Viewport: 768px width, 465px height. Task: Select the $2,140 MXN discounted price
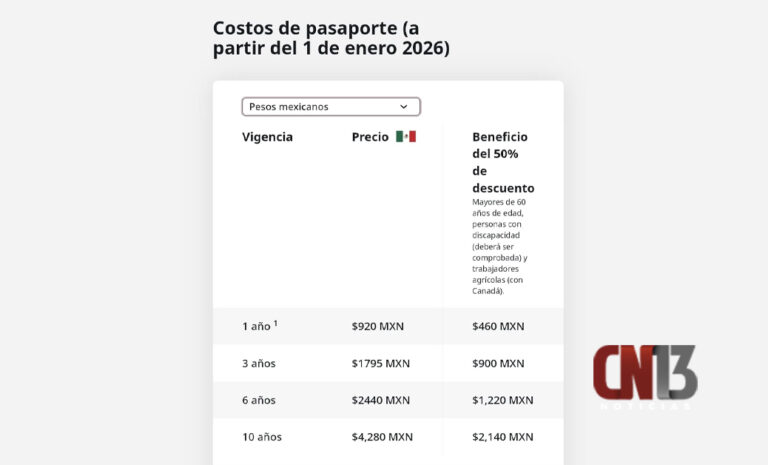coord(503,437)
